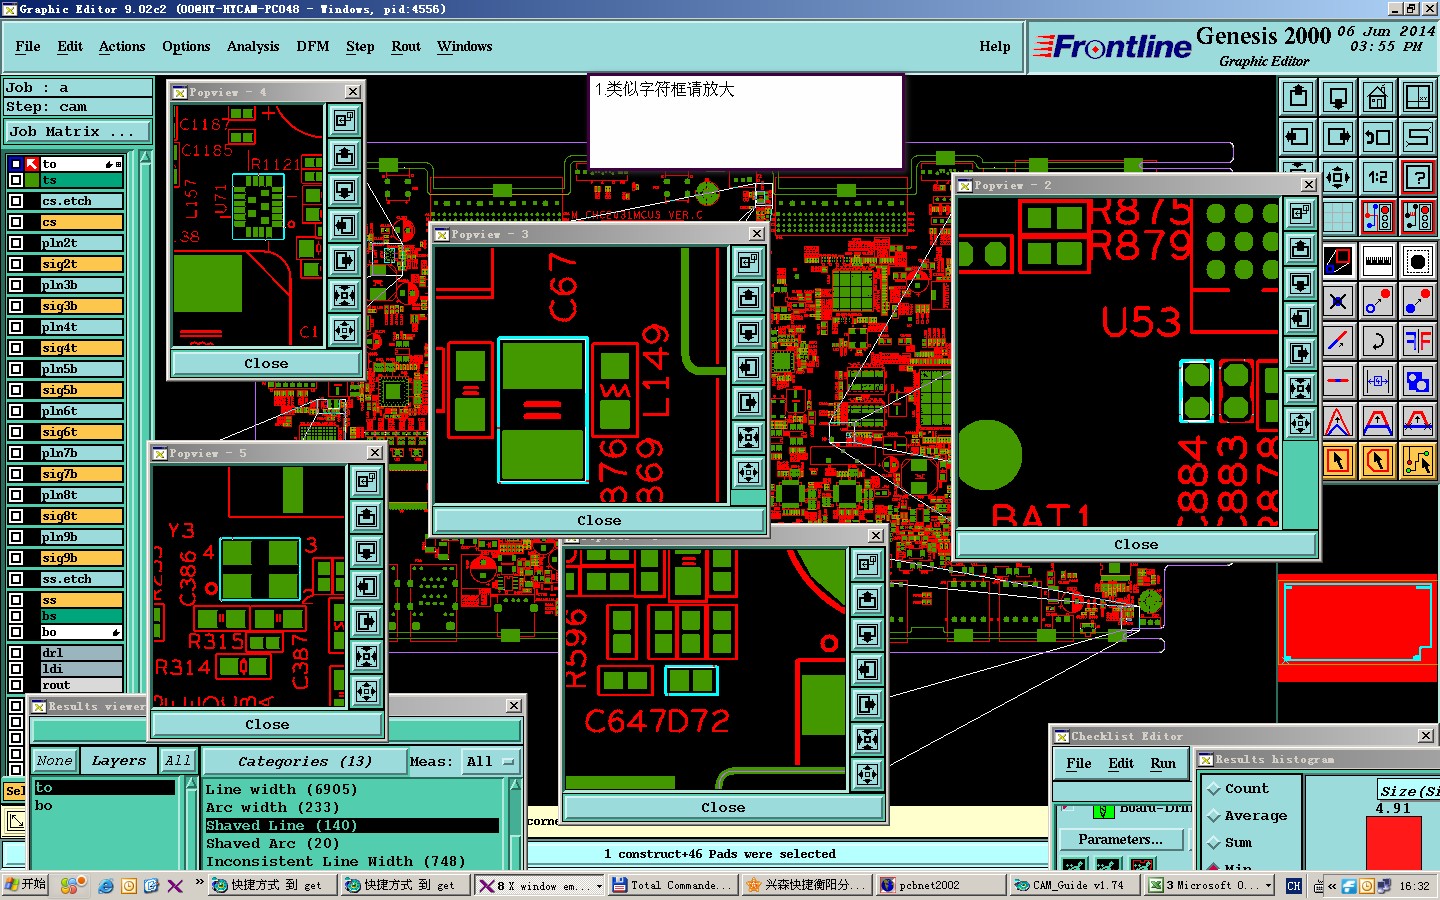Viewport: 1440px width, 900px height.
Task: Toggle checkbox for layer cs.etch
Action: tap(16, 201)
